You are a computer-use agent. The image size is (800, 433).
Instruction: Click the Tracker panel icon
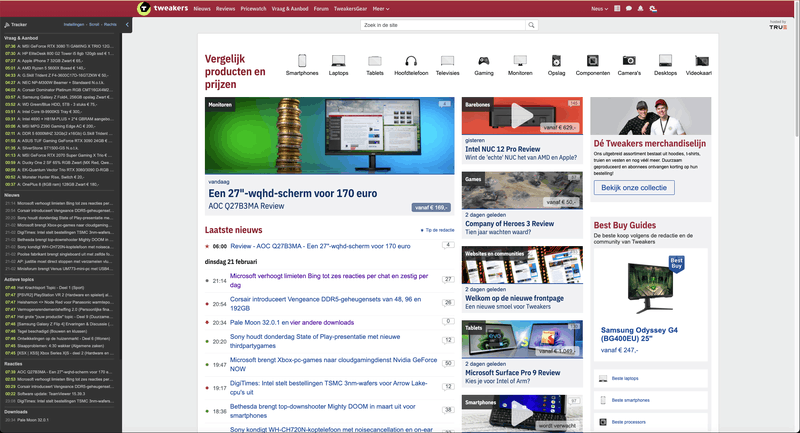[x=7, y=24]
